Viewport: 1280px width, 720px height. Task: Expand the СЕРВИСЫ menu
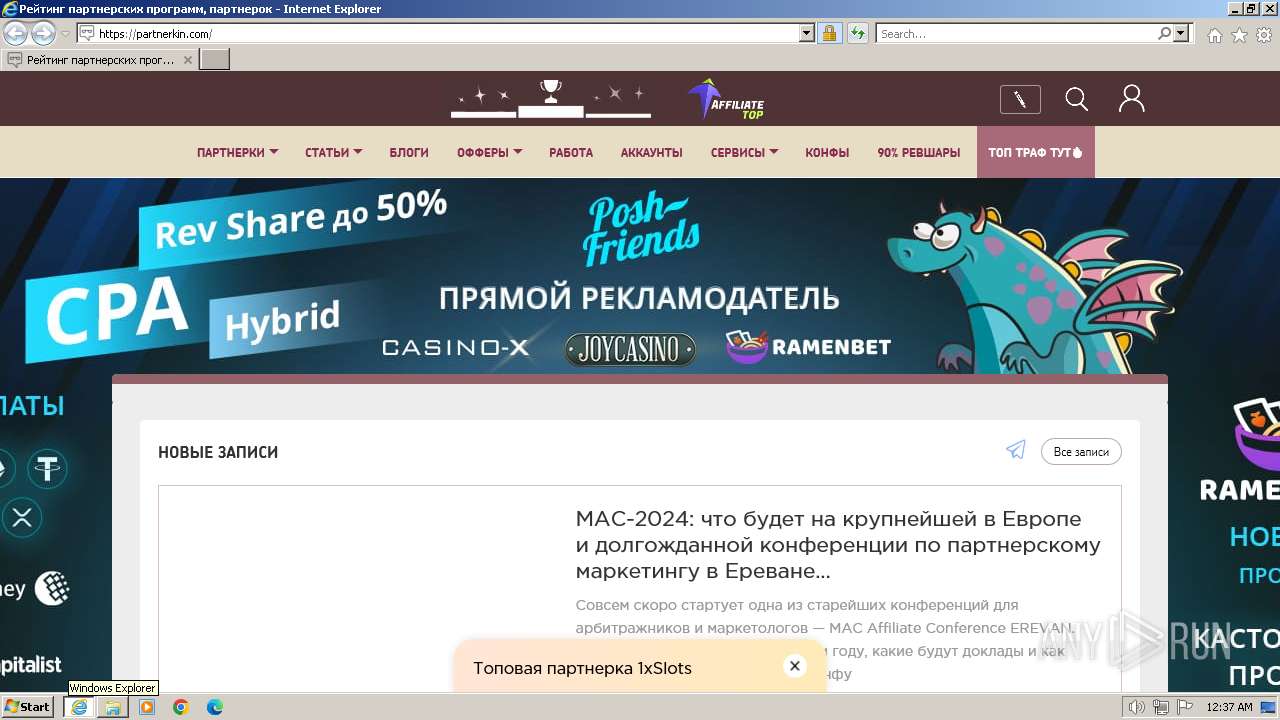point(744,153)
